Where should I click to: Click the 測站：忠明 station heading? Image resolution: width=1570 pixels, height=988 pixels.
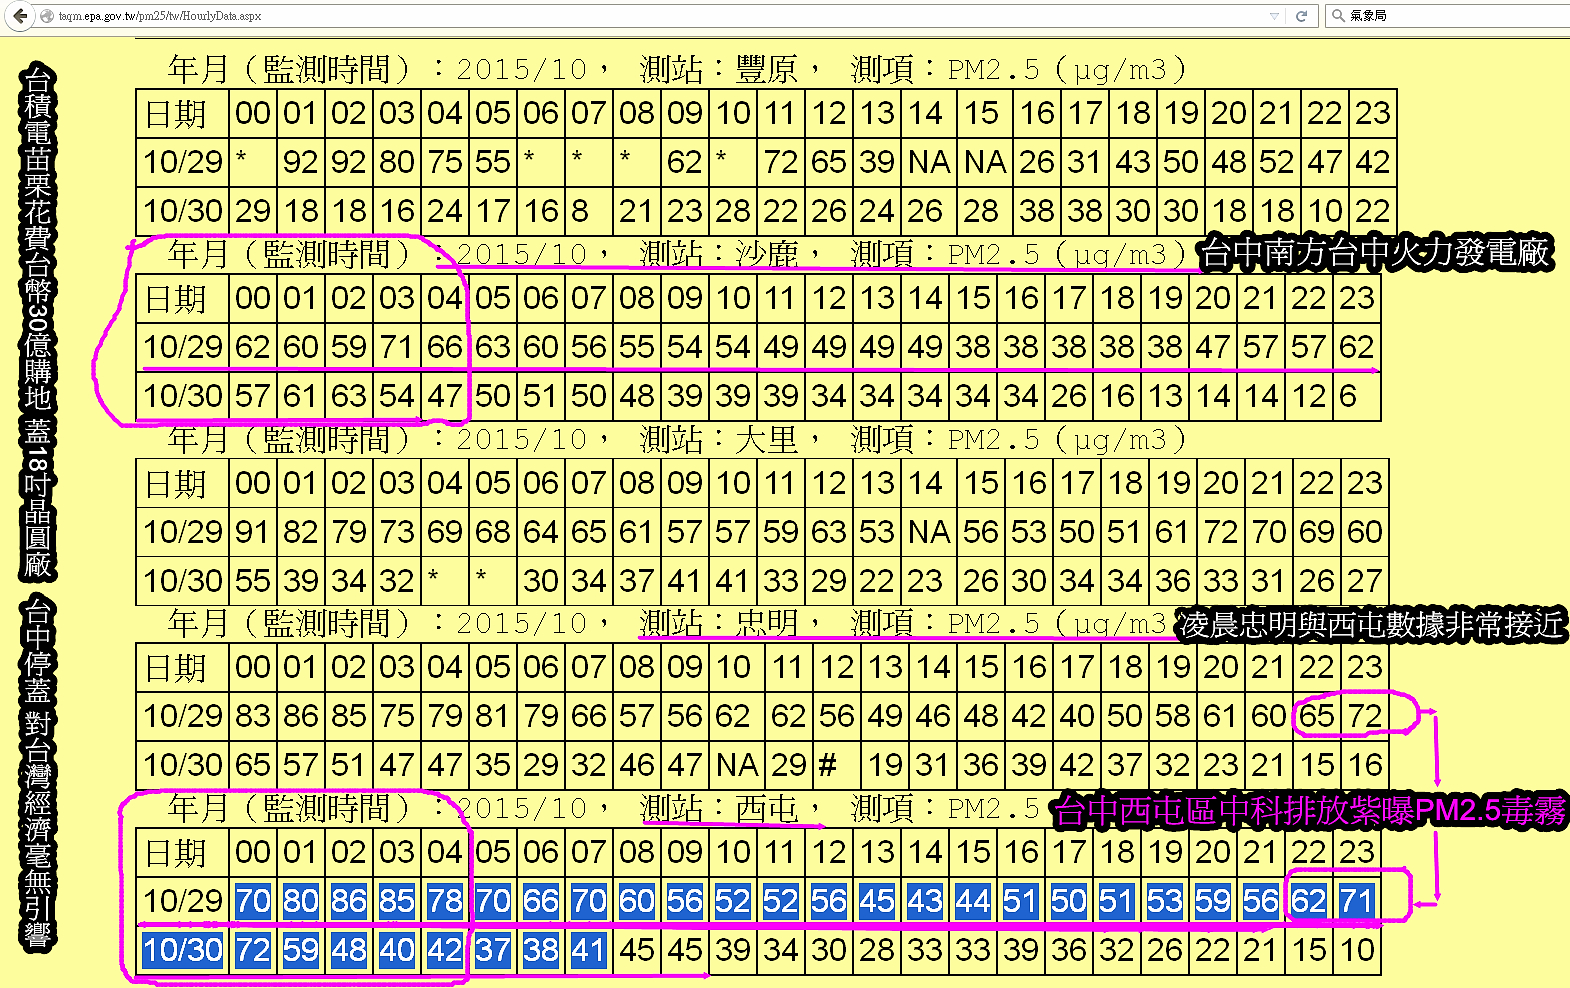point(719,623)
